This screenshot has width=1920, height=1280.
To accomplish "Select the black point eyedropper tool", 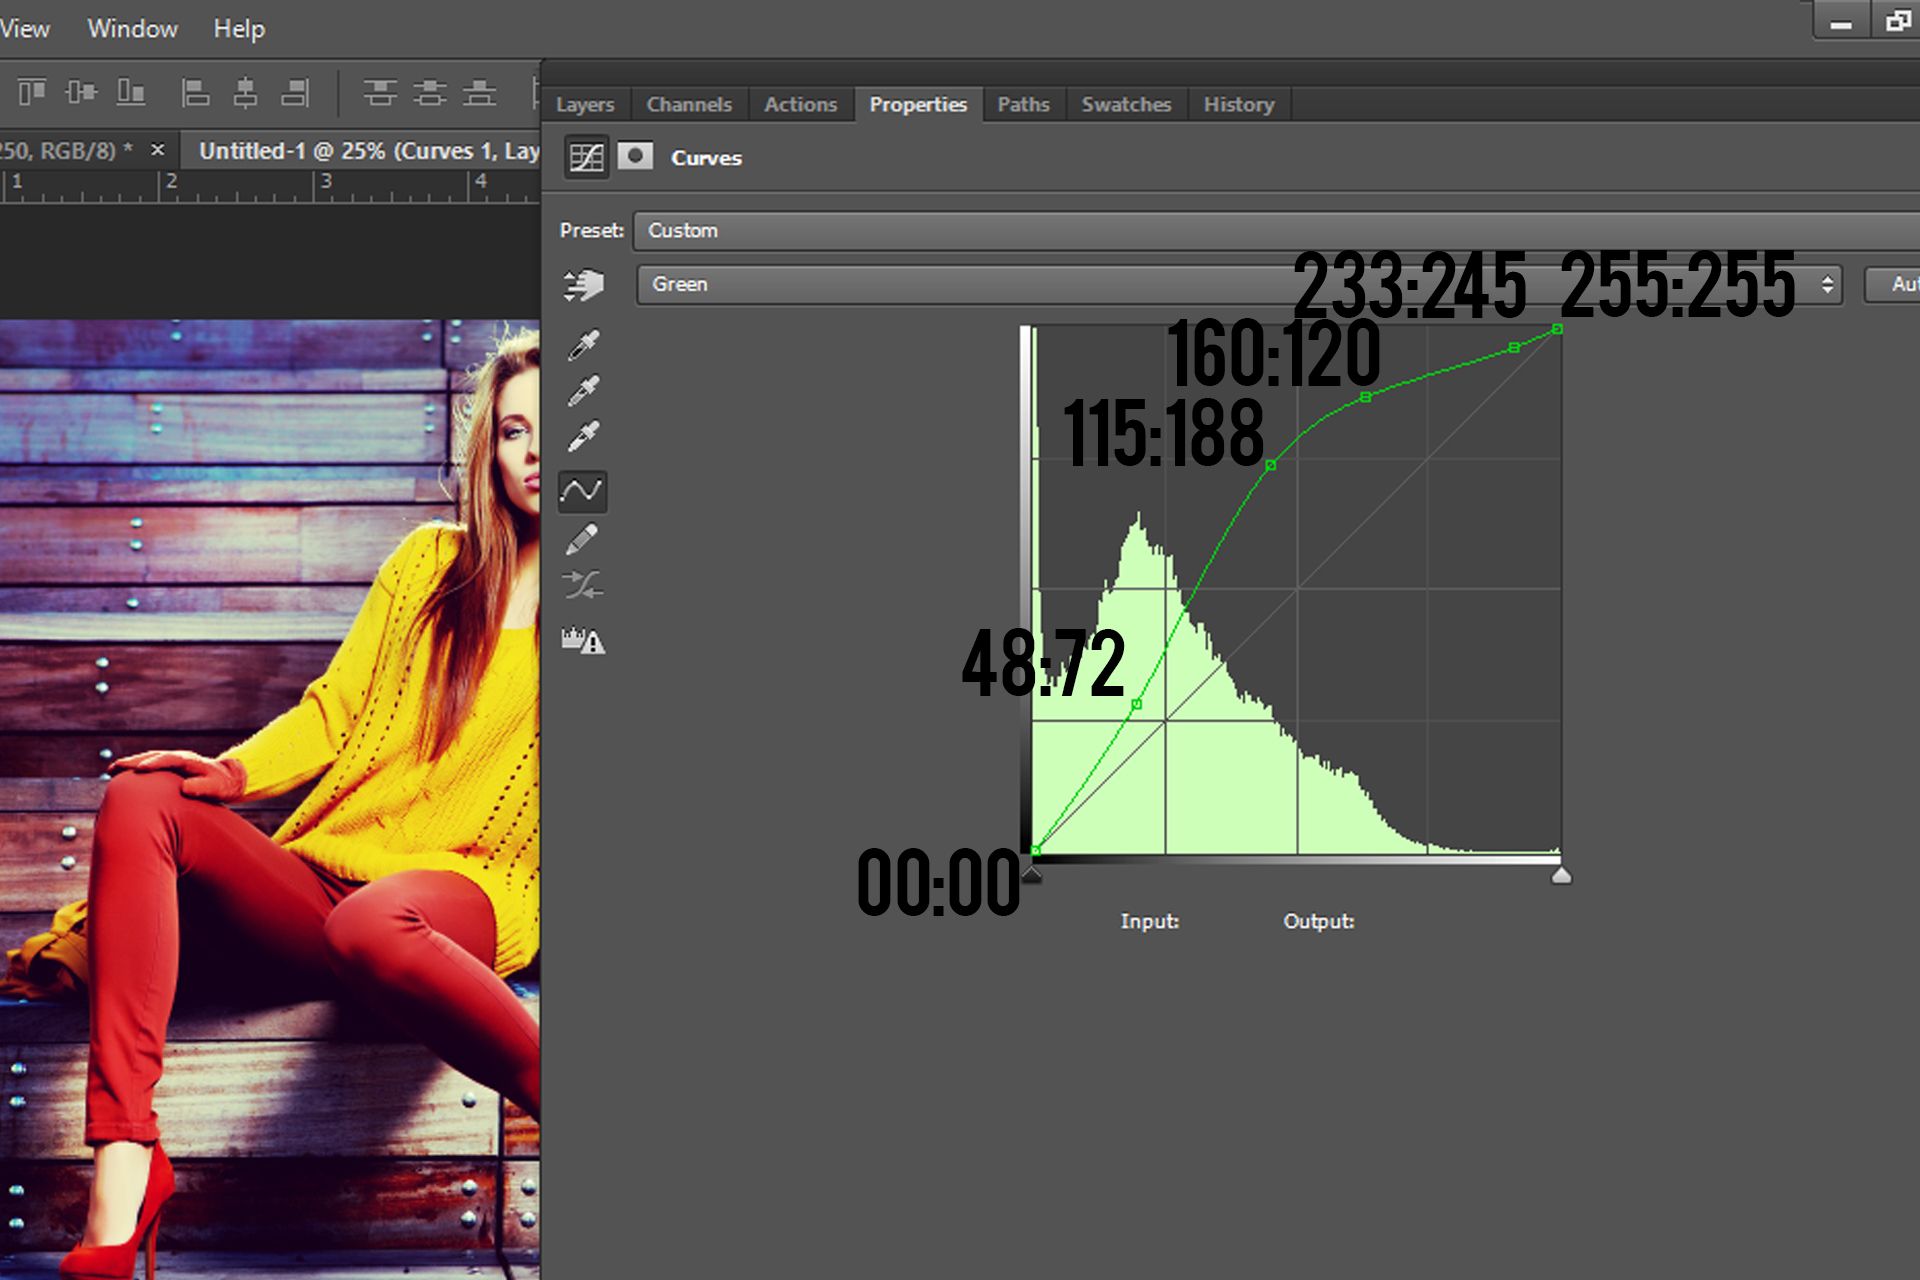I will tap(583, 343).
